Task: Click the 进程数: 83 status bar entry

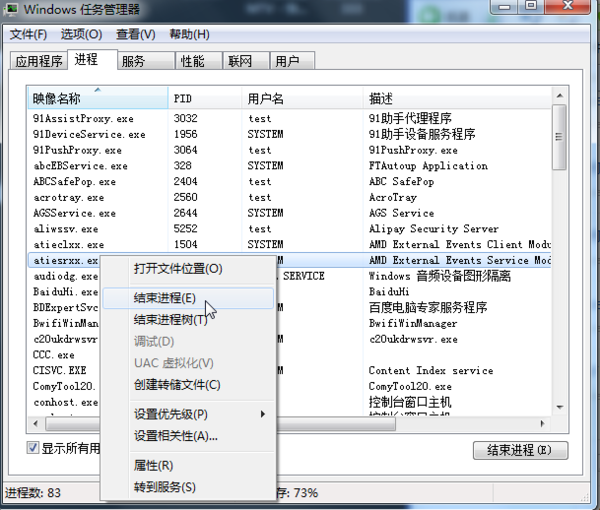Action: [33, 492]
